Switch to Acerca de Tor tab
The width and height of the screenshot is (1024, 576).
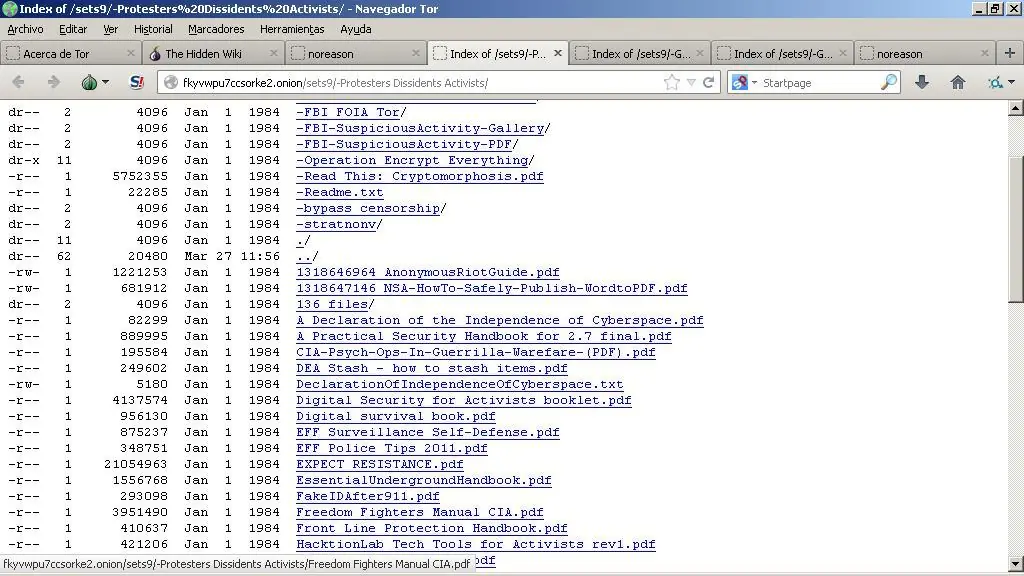pyautogui.click(x=71, y=54)
